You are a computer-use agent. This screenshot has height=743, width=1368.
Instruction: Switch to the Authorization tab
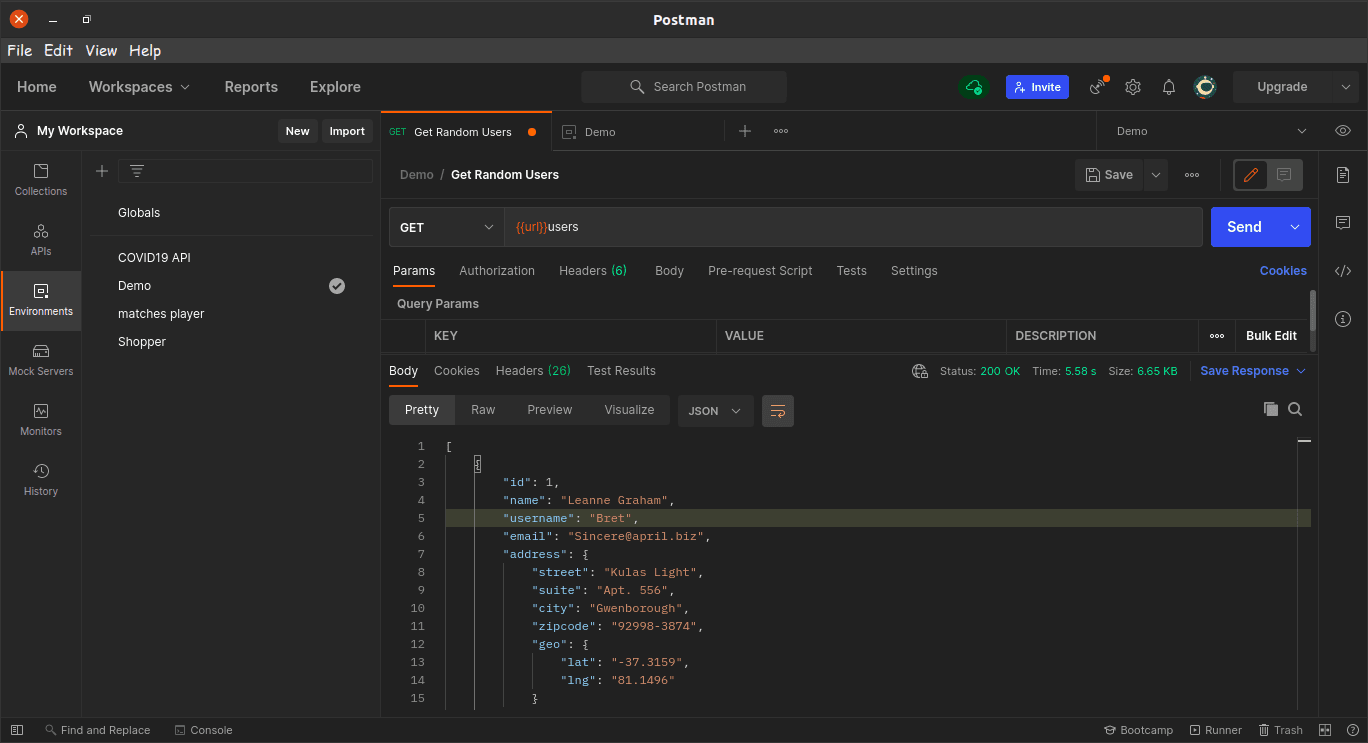(x=497, y=271)
